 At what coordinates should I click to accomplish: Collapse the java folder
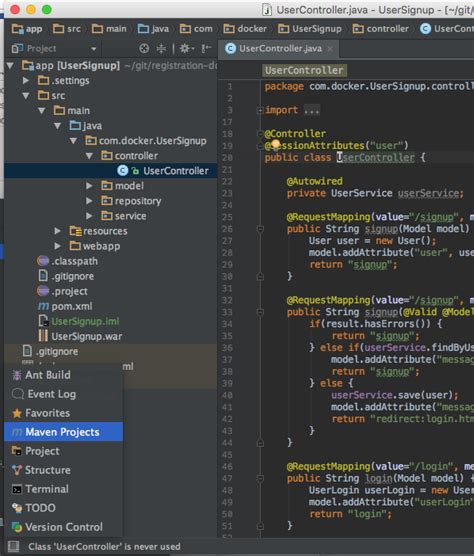point(57,126)
